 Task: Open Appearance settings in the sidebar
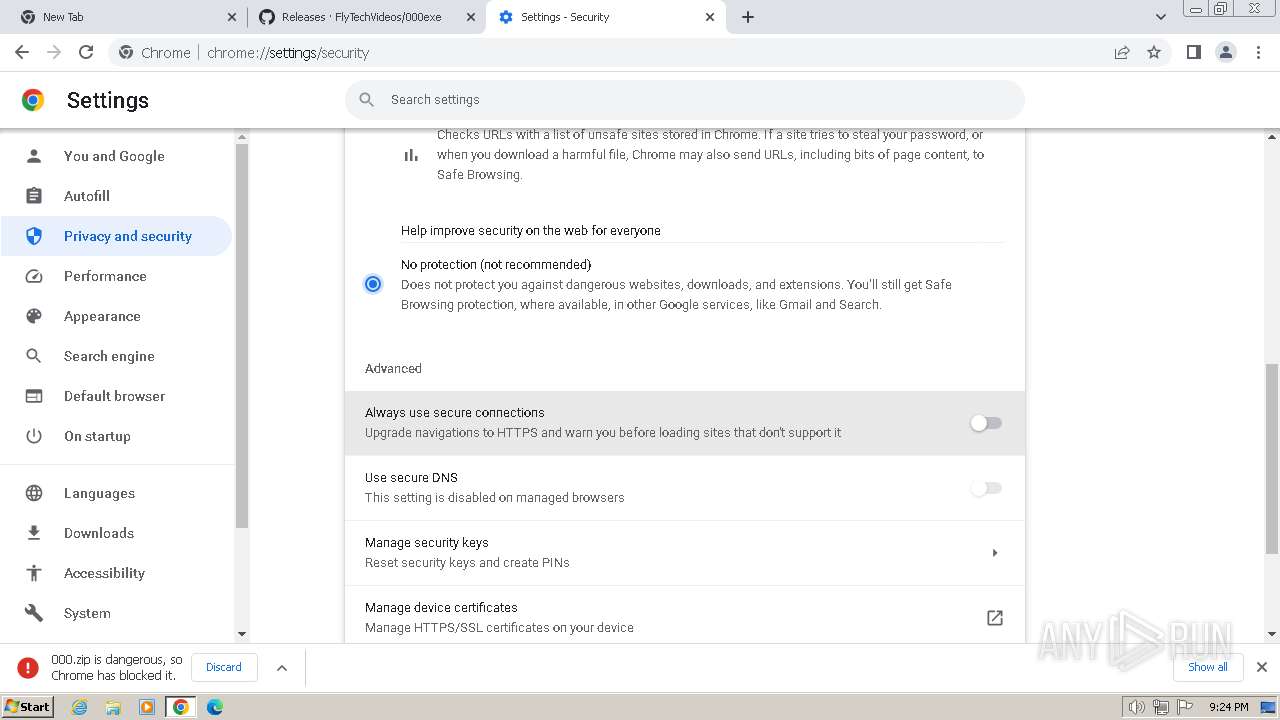(102, 316)
